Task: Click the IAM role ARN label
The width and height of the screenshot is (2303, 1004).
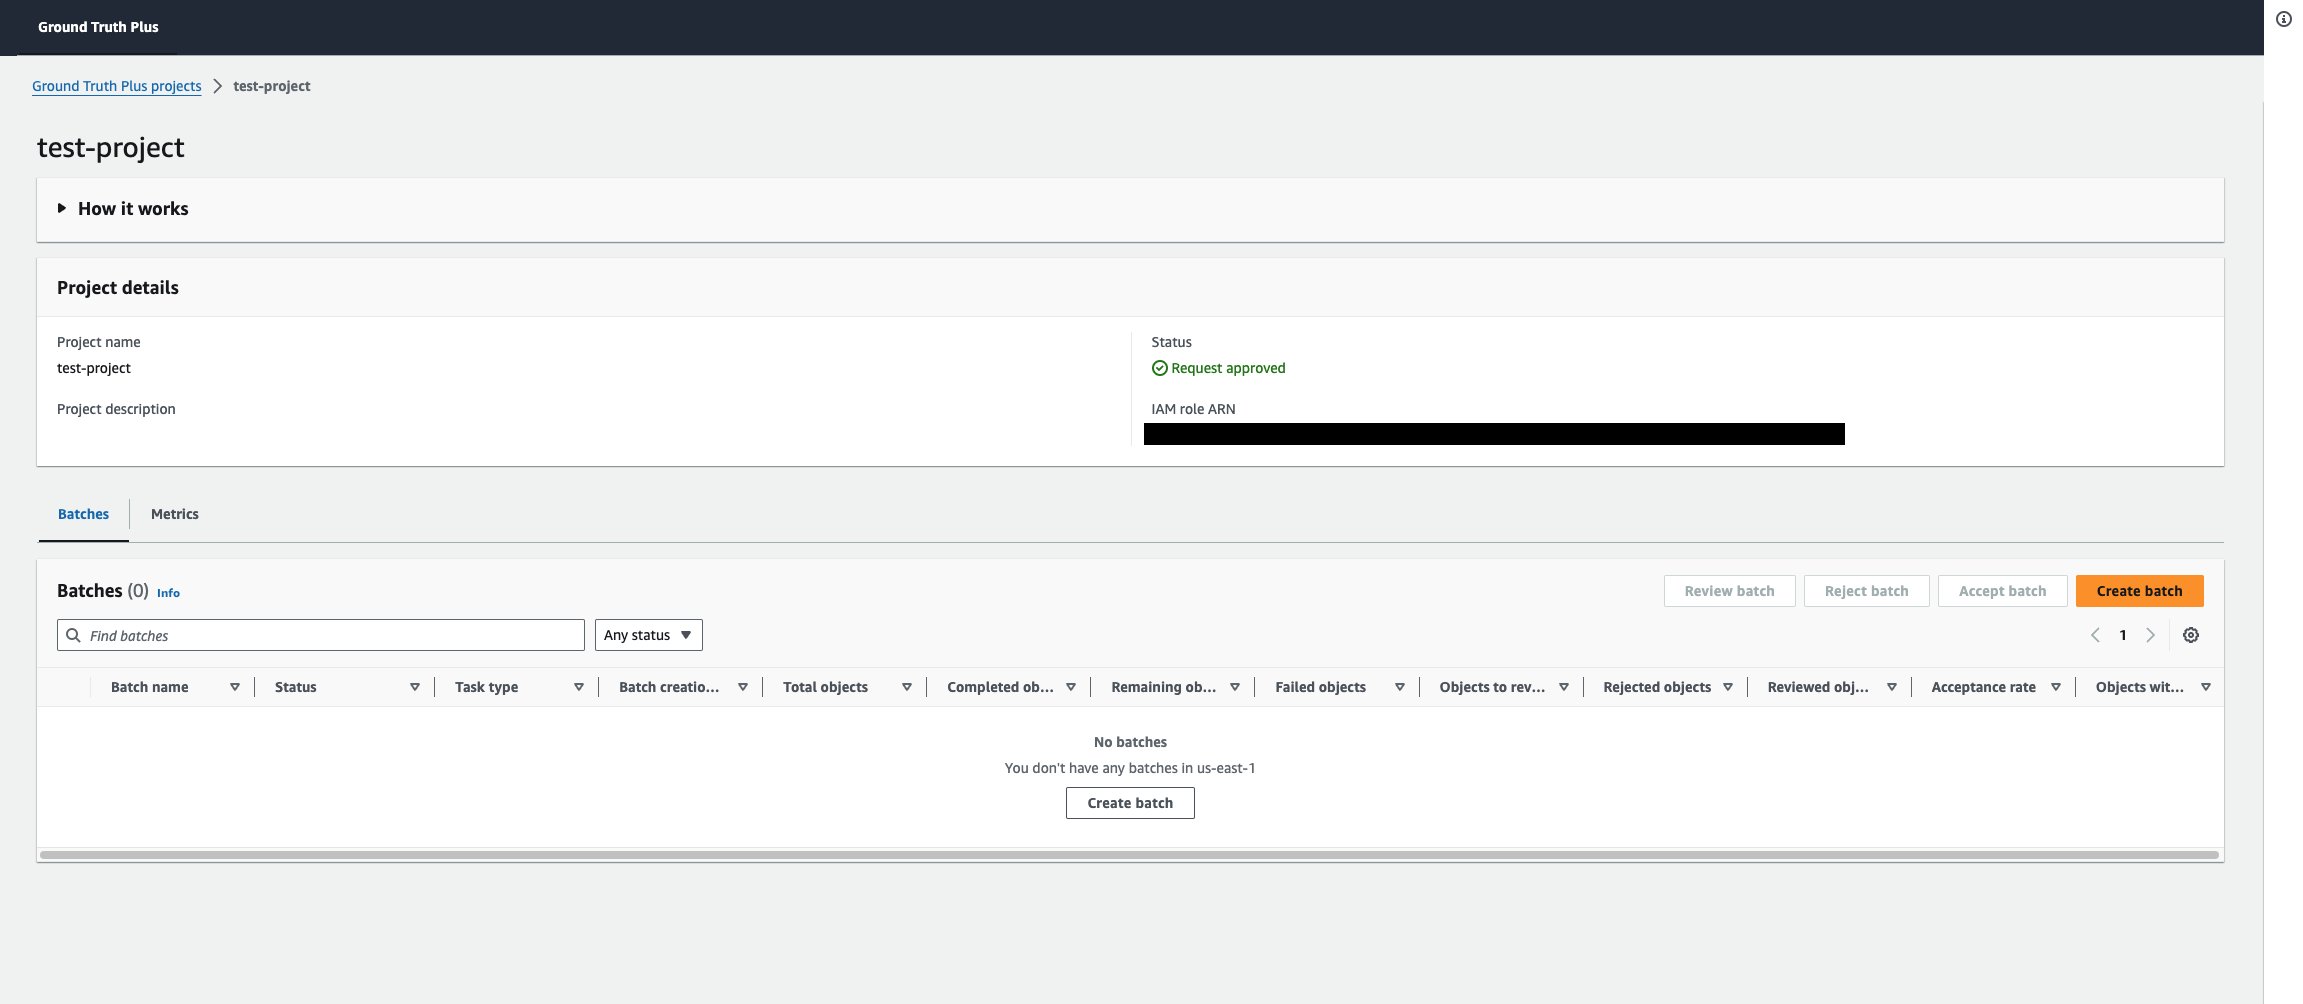Action: pyautogui.click(x=1193, y=409)
